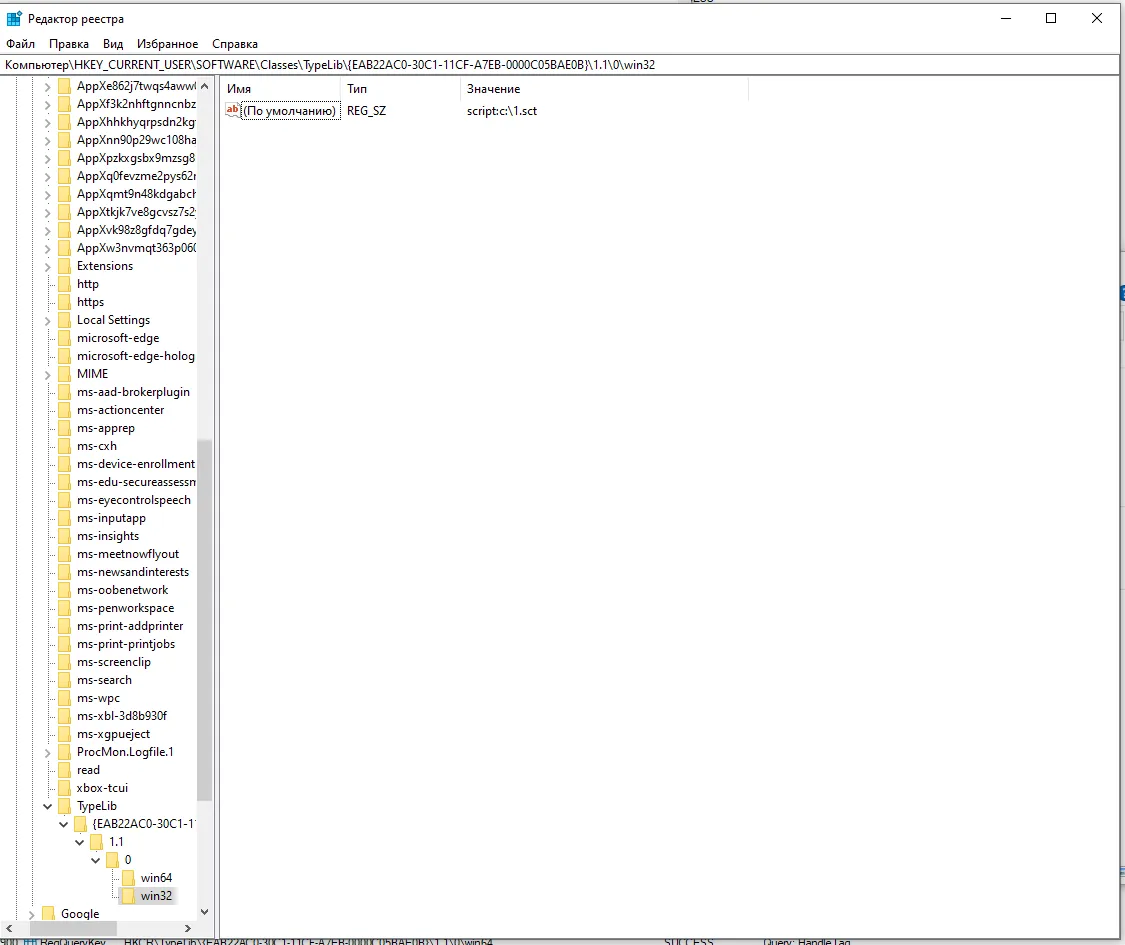
Task: Open the Справка menu
Action: click(235, 44)
